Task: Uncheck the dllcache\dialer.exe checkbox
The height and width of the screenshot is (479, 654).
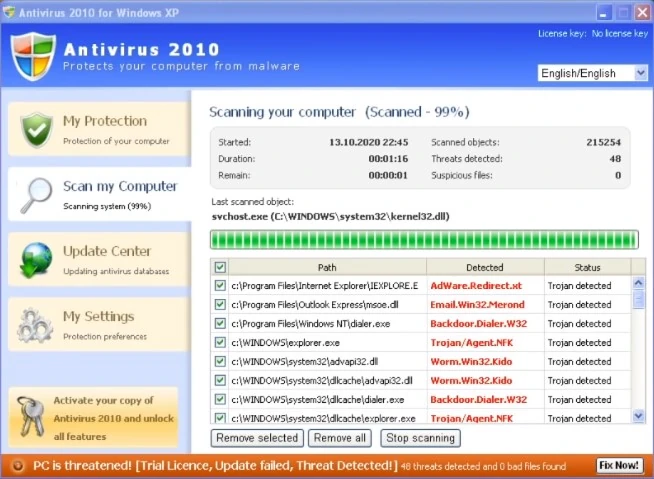Action: [220, 399]
